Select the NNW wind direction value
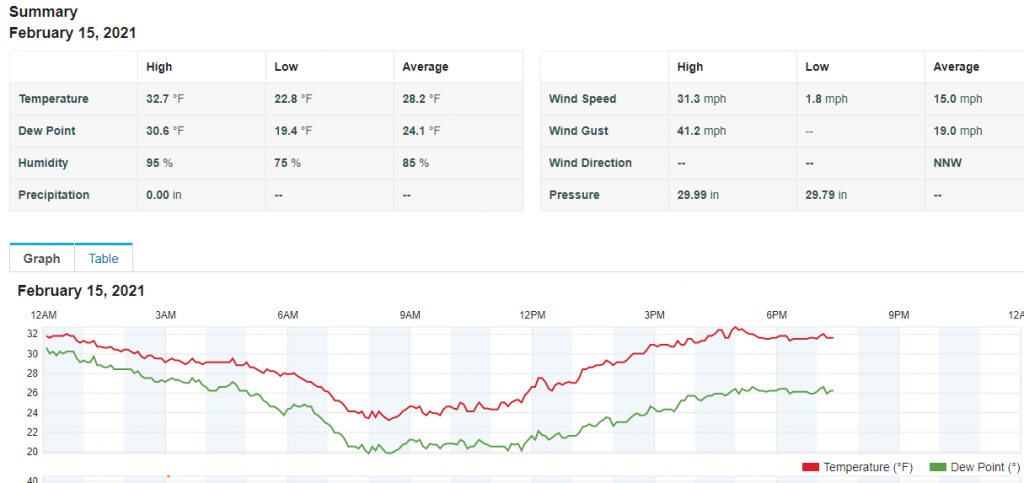This screenshot has height=483, width=1024. click(947, 163)
